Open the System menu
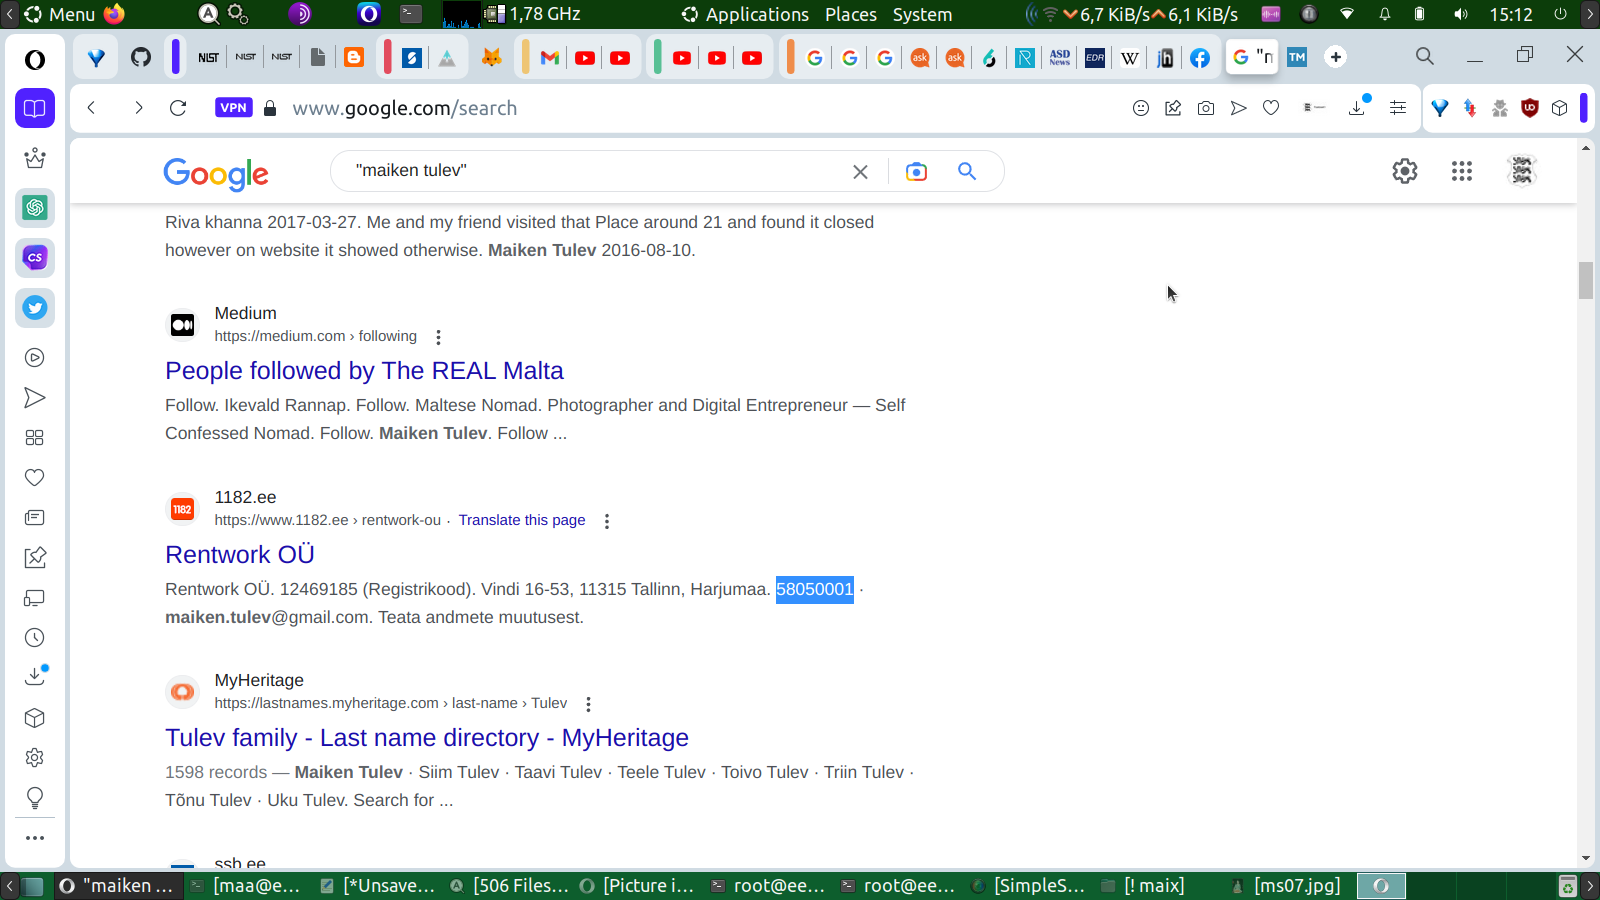This screenshot has width=1600, height=900. point(923,14)
